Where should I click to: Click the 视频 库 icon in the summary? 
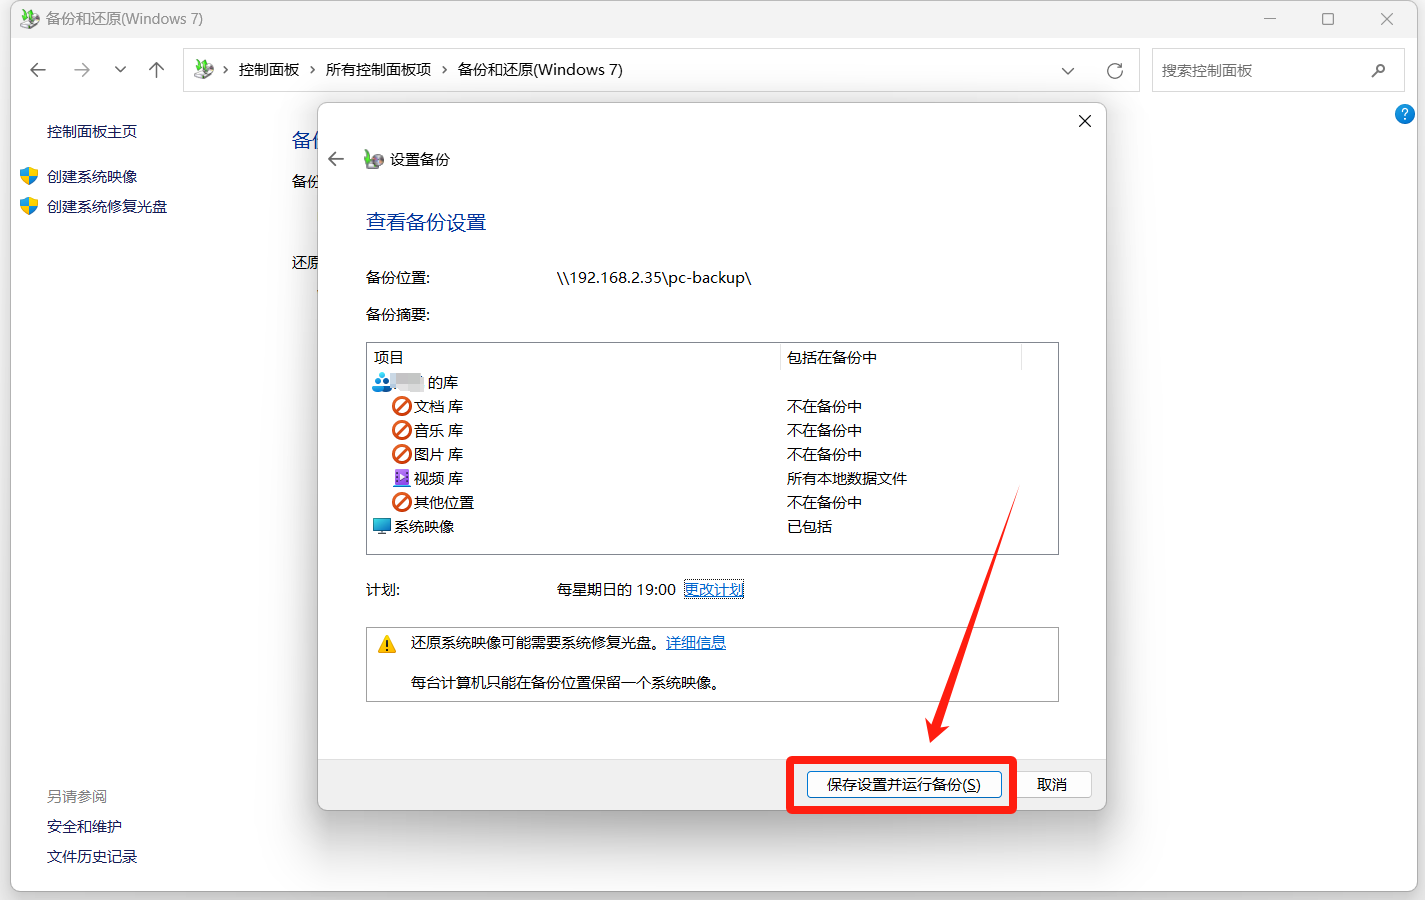click(402, 478)
